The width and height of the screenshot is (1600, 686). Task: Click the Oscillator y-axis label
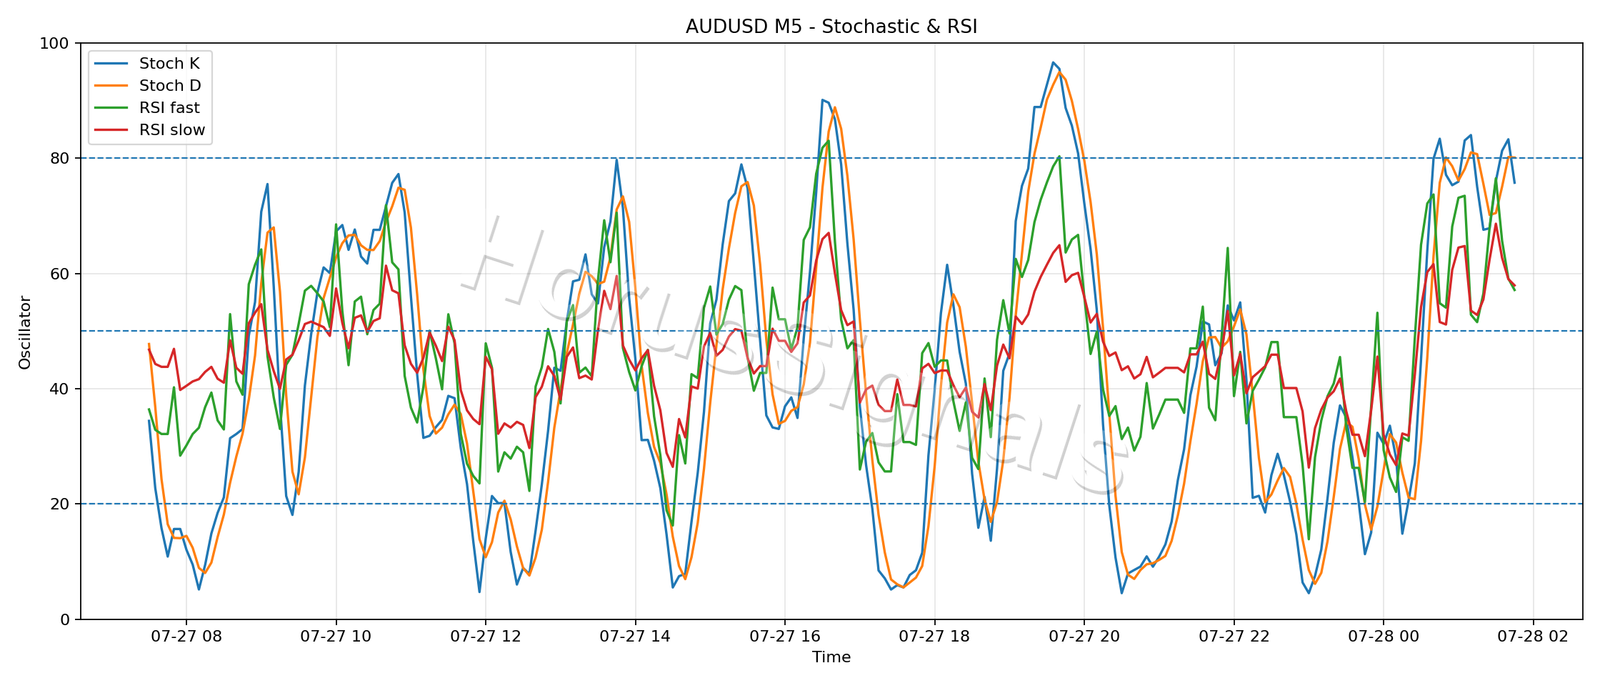[x=25, y=332]
